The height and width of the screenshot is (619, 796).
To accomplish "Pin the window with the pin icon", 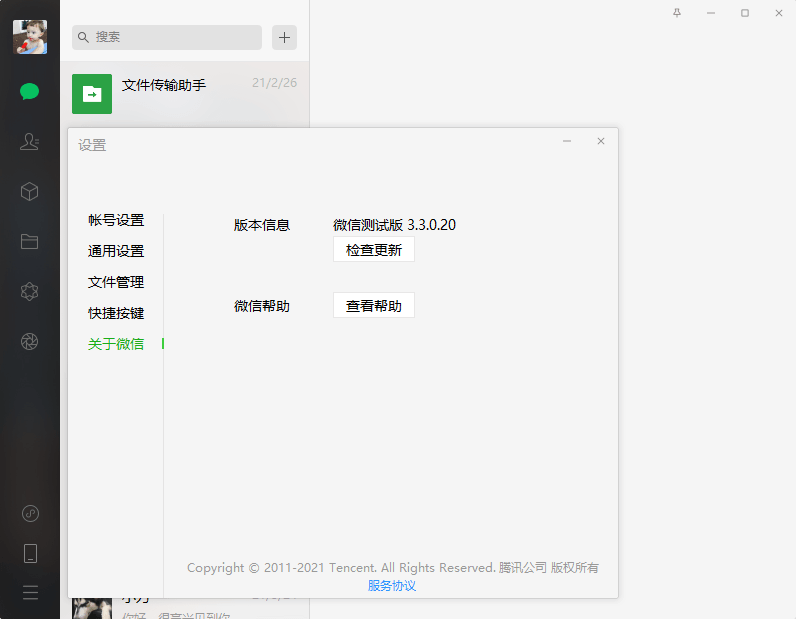I will [x=677, y=13].
